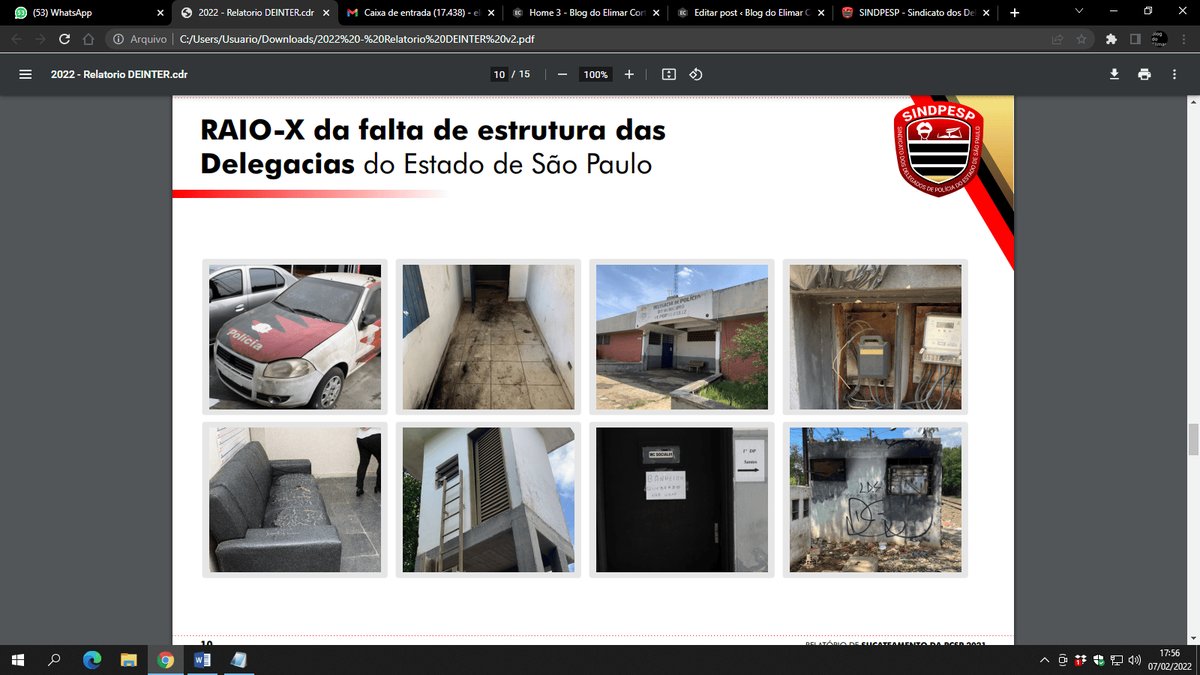Expand Chrome tab search chevron
This screenshot has height=675, width=1200.
point(1078,12)
